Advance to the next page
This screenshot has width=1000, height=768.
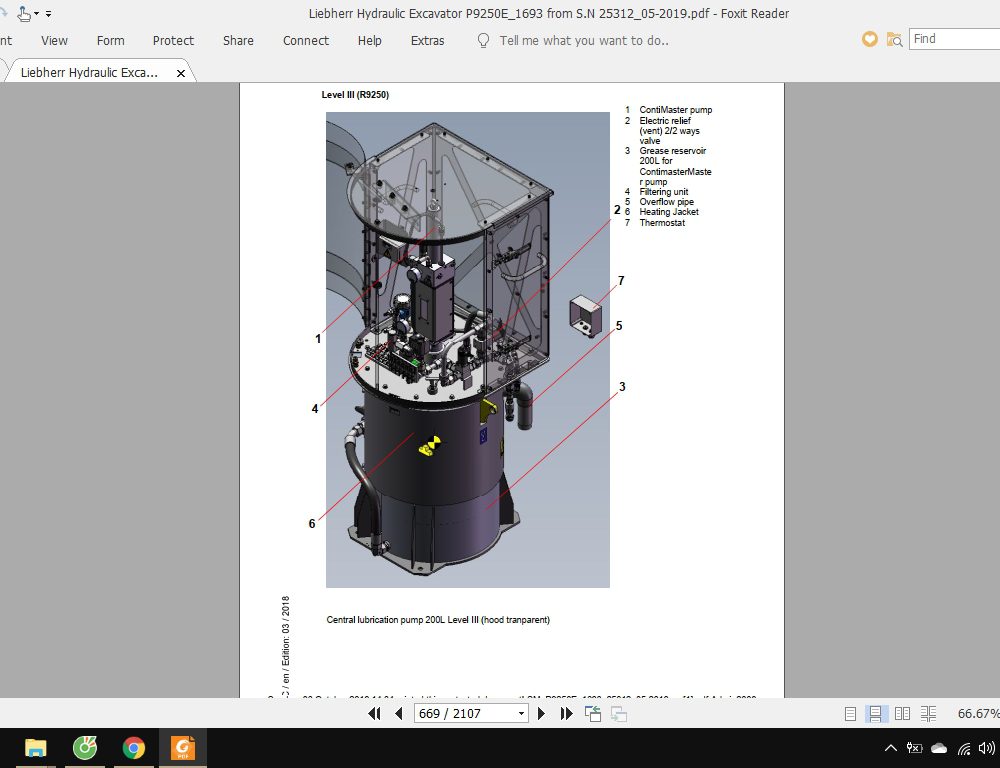point(542,713)
